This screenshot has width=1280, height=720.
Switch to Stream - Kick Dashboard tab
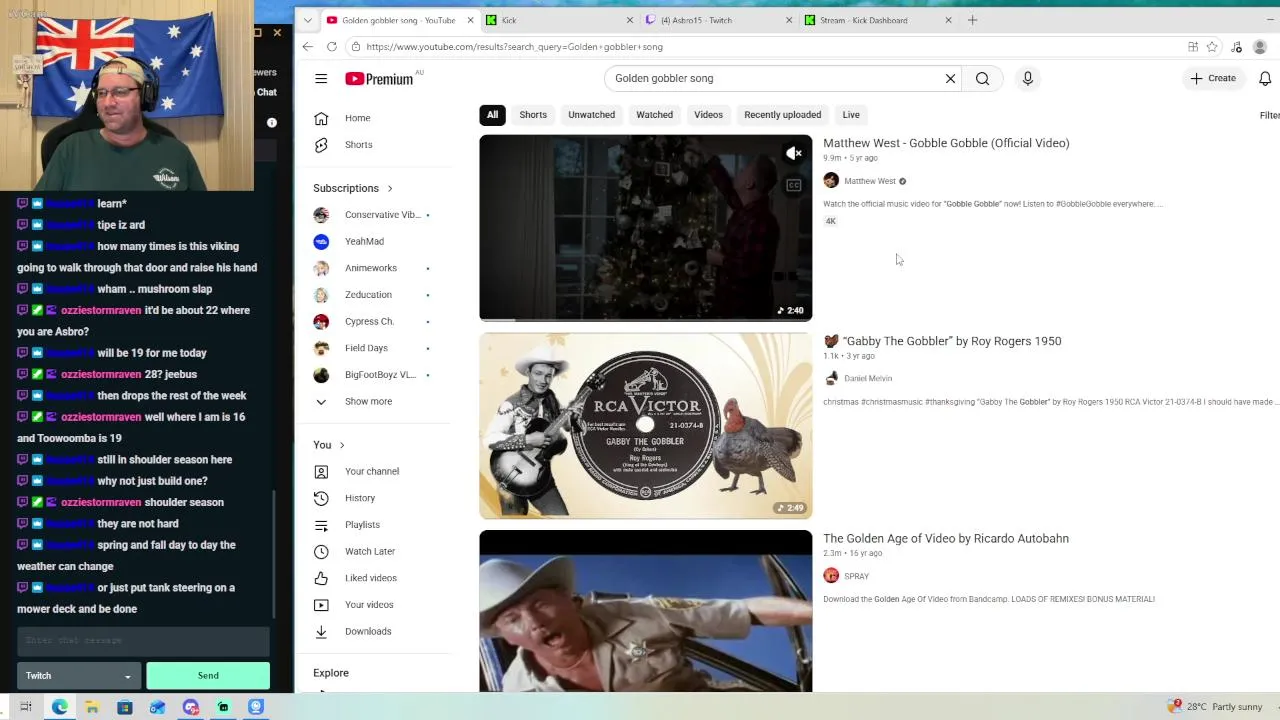tap(880, 20)
